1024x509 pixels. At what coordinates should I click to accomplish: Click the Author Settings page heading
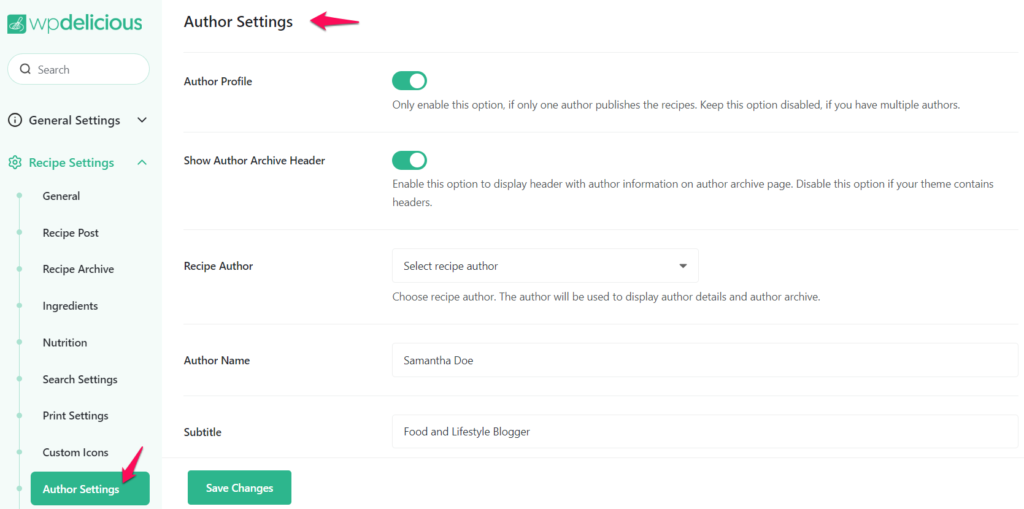coord(238,22)
